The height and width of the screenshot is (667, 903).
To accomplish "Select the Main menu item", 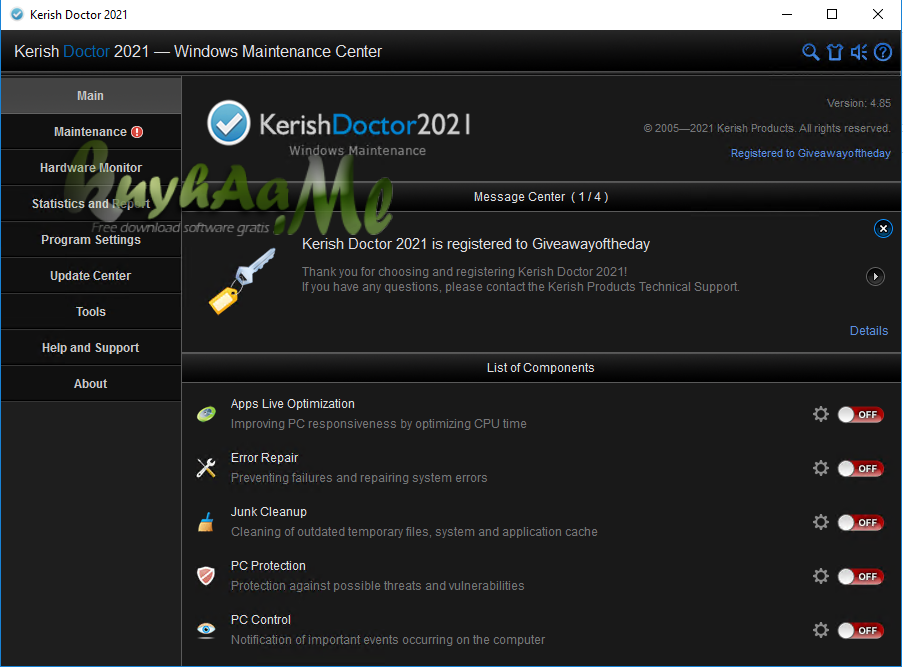I will pos(91,96).
